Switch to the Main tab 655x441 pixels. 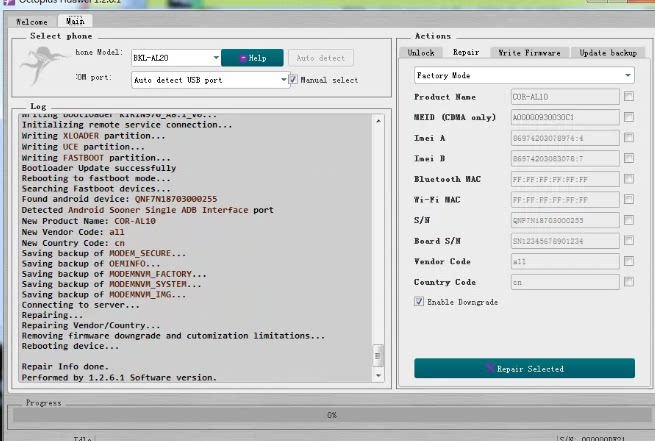click(75, 21)
